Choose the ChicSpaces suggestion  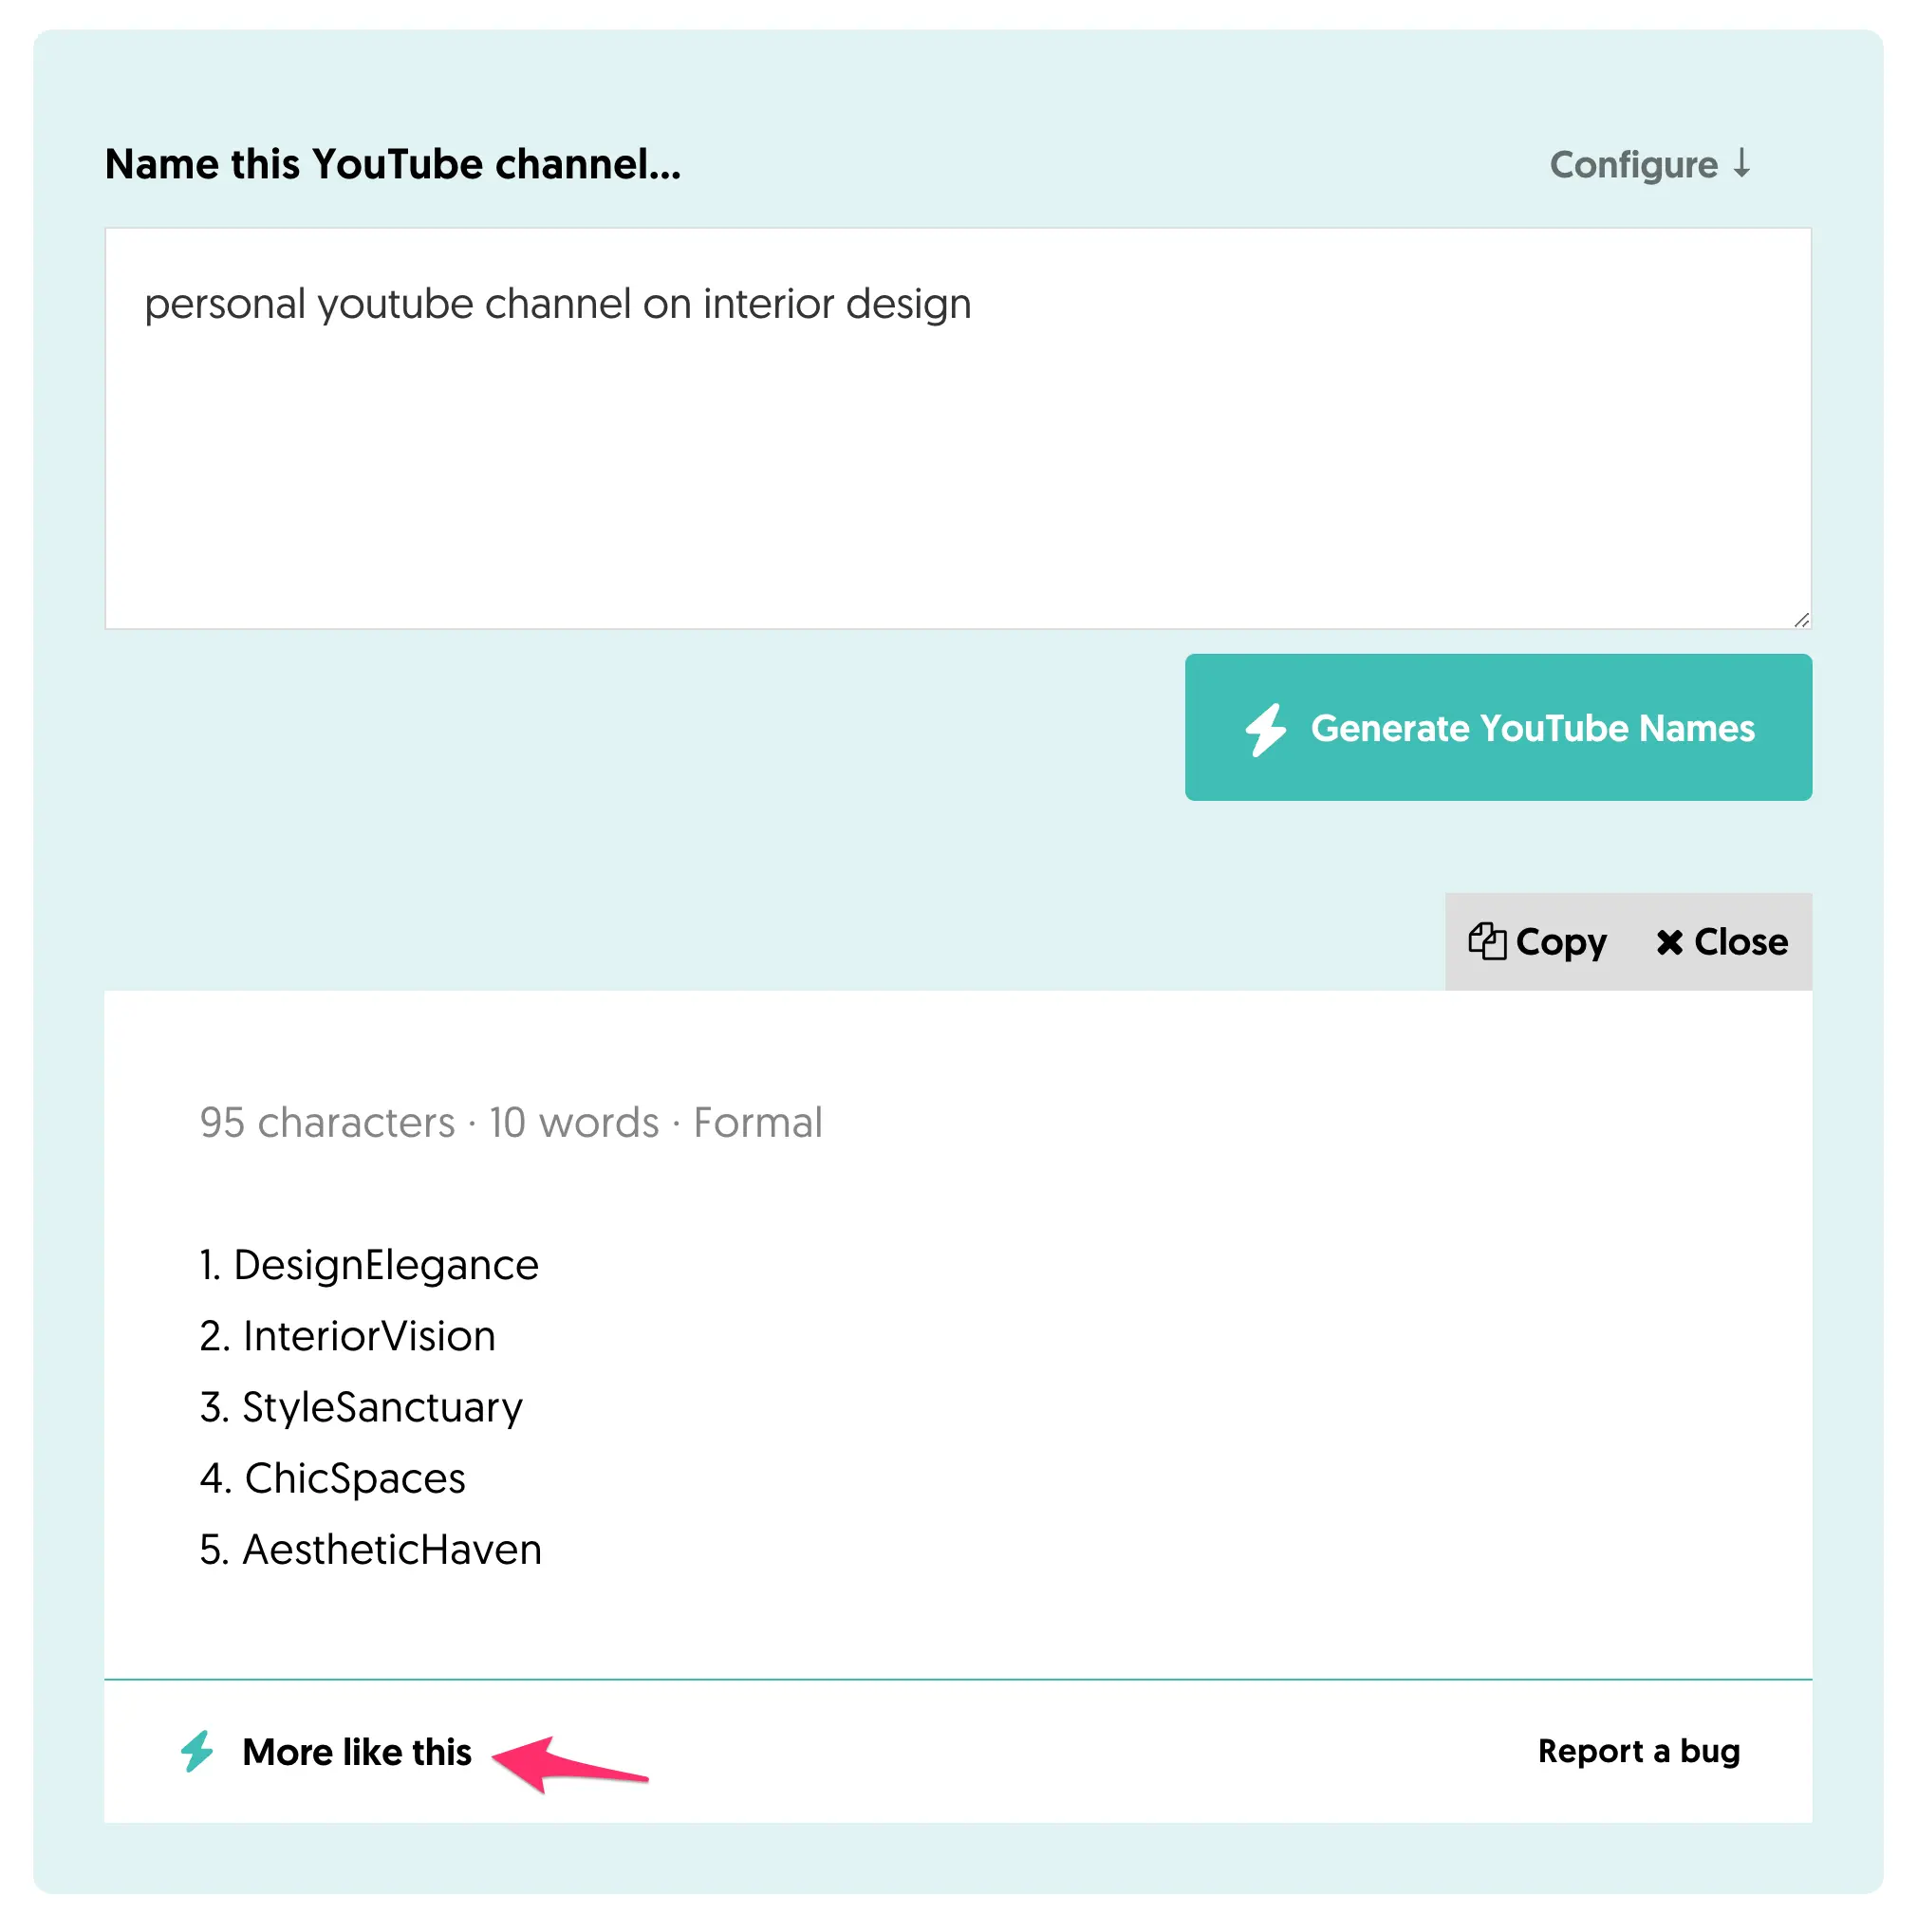355,1479
